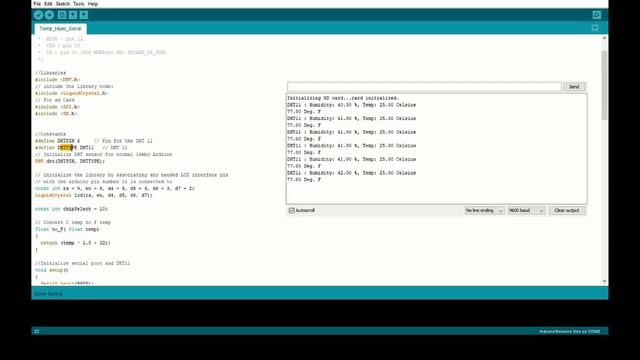Click the 'return (temp * 1.8 + 32);' line
640x360 pixels.
coord(76,243)
